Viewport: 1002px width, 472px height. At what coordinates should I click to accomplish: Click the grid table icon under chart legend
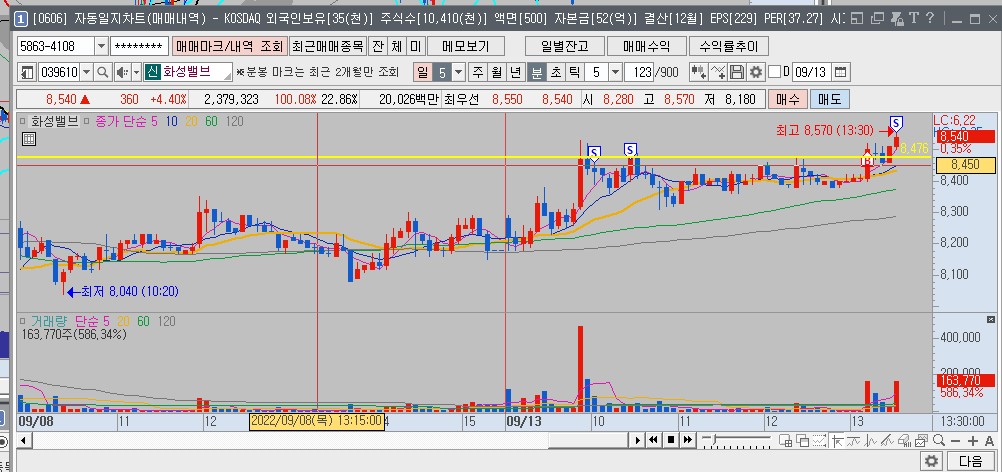pyautogui.click(x=29, y=139)
